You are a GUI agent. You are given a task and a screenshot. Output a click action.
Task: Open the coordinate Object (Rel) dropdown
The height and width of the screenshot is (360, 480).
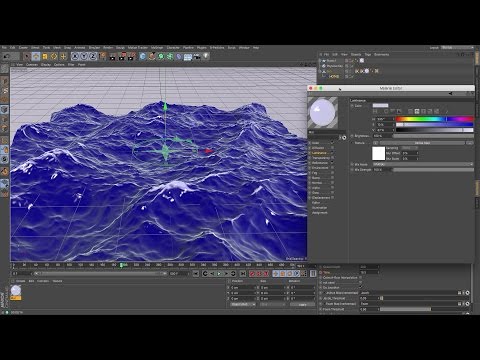pyautogui.click(x=243, y=304)
